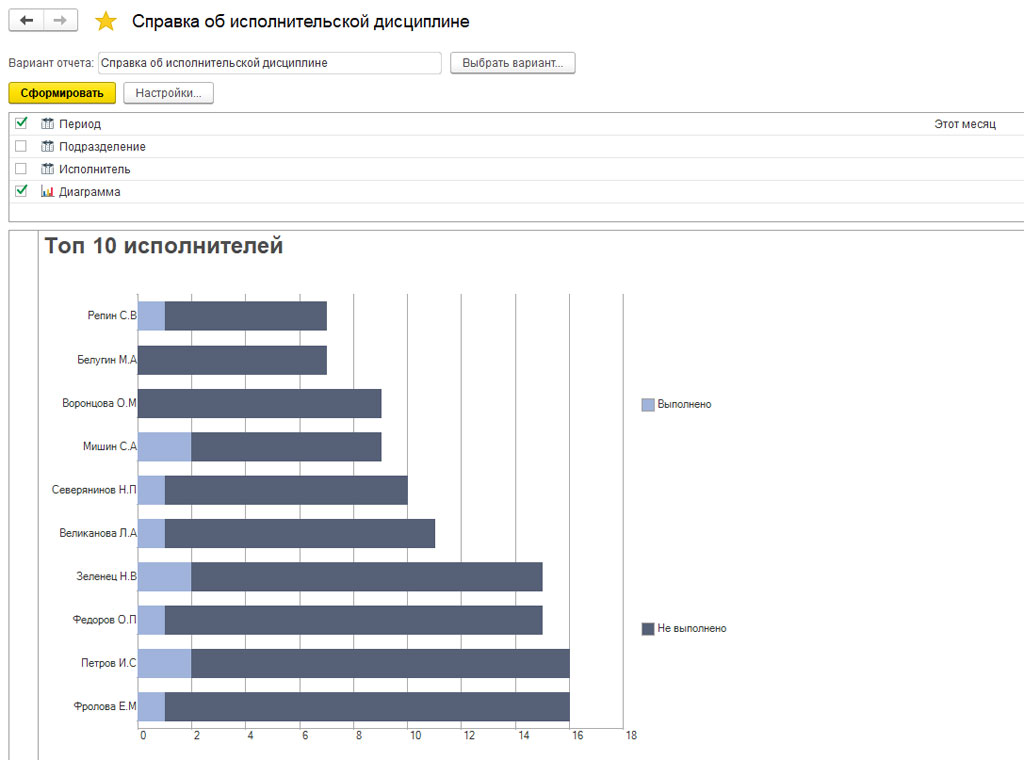Click the table icon next to Исполнитель

coord(47,169)
